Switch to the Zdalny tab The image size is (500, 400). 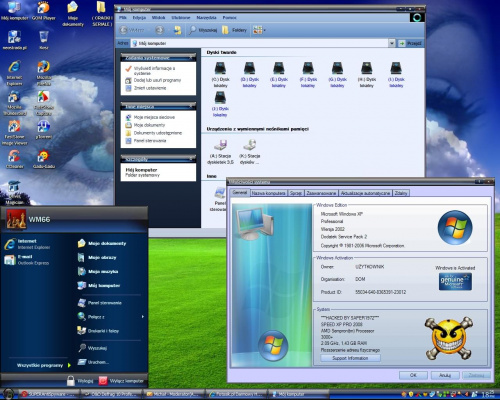[x=401, y=193]
